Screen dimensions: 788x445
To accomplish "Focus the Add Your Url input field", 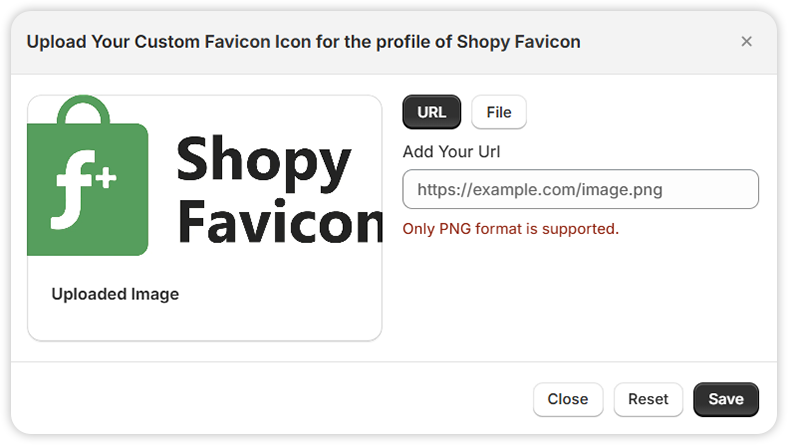I will (x=580, y=189).
